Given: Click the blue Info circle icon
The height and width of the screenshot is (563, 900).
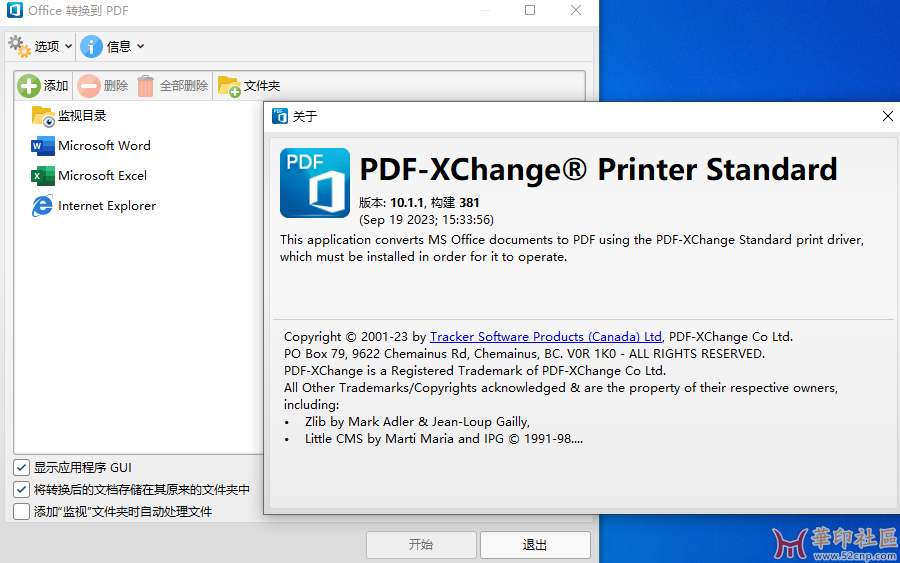Looking at the screenshot, I should point(91,46).
